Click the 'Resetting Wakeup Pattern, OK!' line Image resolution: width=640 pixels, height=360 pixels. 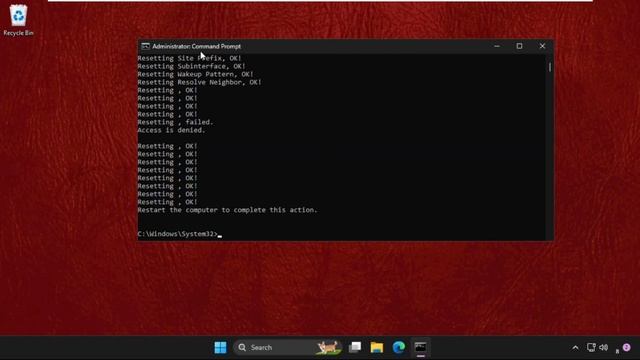coord(196,74)
